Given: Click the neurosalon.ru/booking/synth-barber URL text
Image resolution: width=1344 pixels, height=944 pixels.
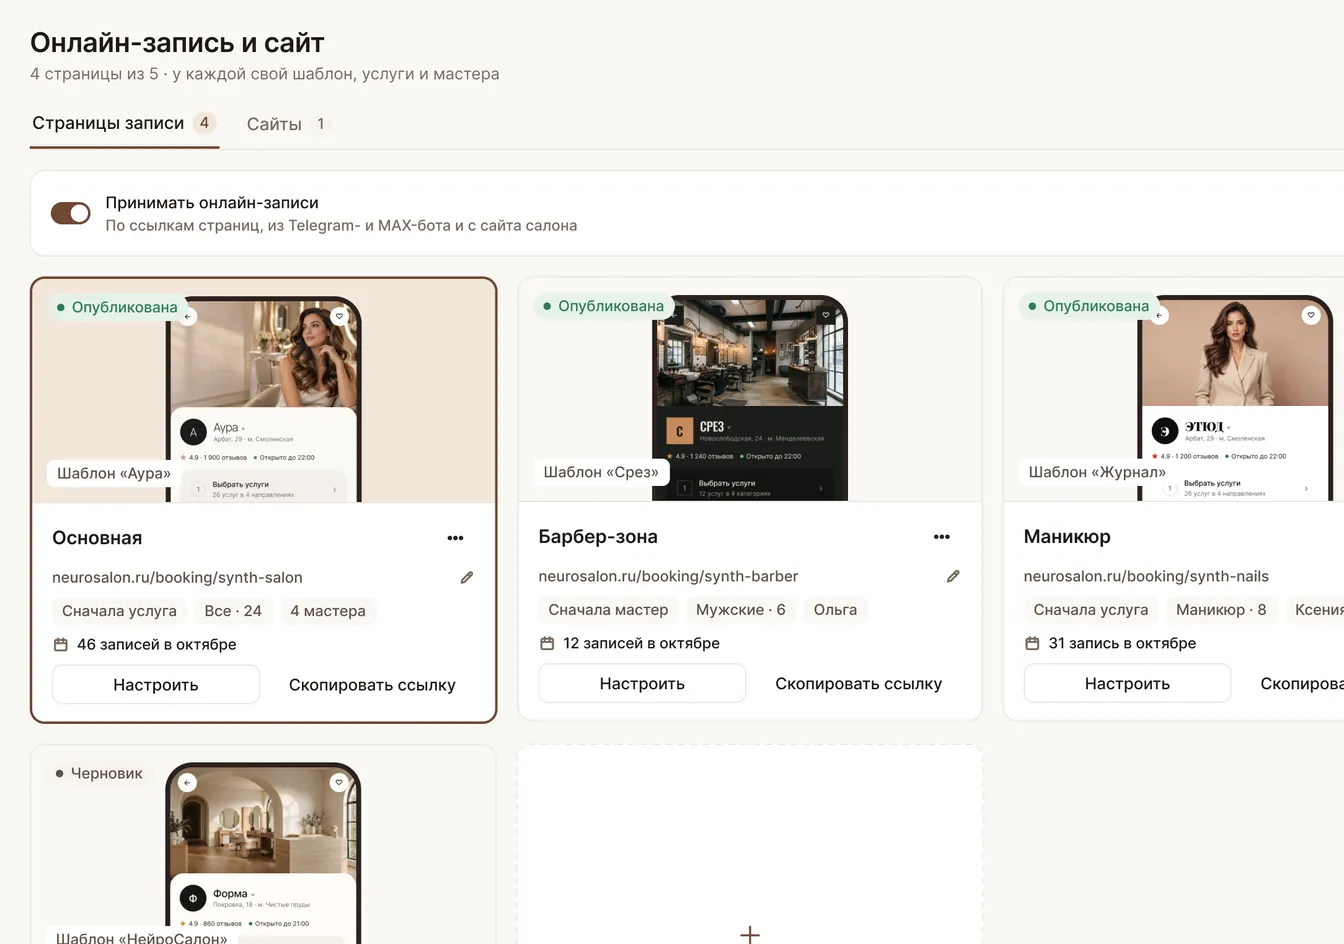Looking at the screenshot, I should point(668,577).
